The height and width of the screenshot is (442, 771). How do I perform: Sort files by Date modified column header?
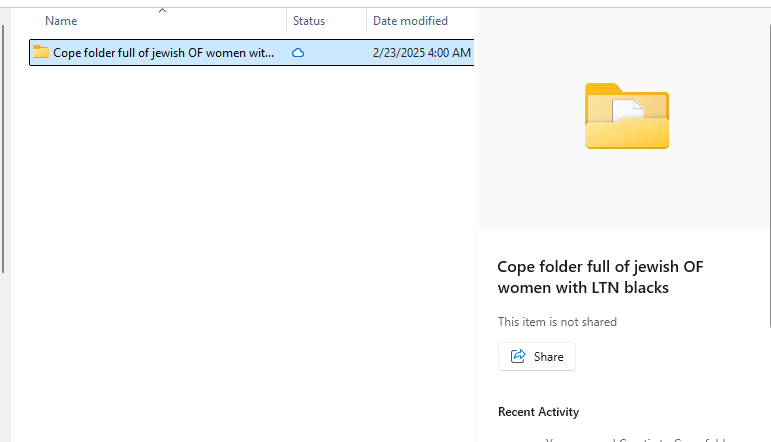coord(410,21)
